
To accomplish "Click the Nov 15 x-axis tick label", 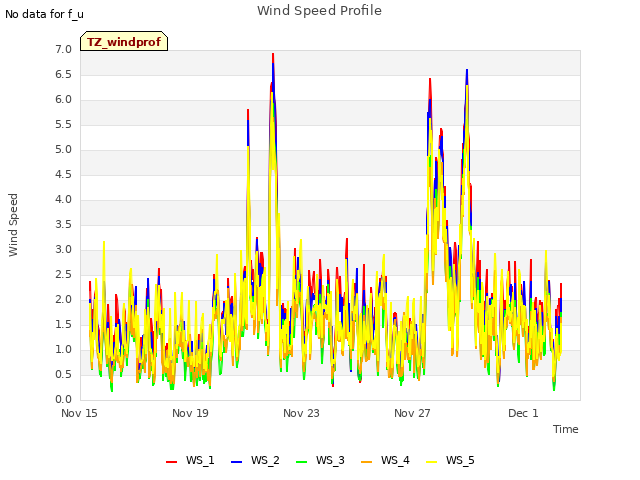I will tap(79, 413).
